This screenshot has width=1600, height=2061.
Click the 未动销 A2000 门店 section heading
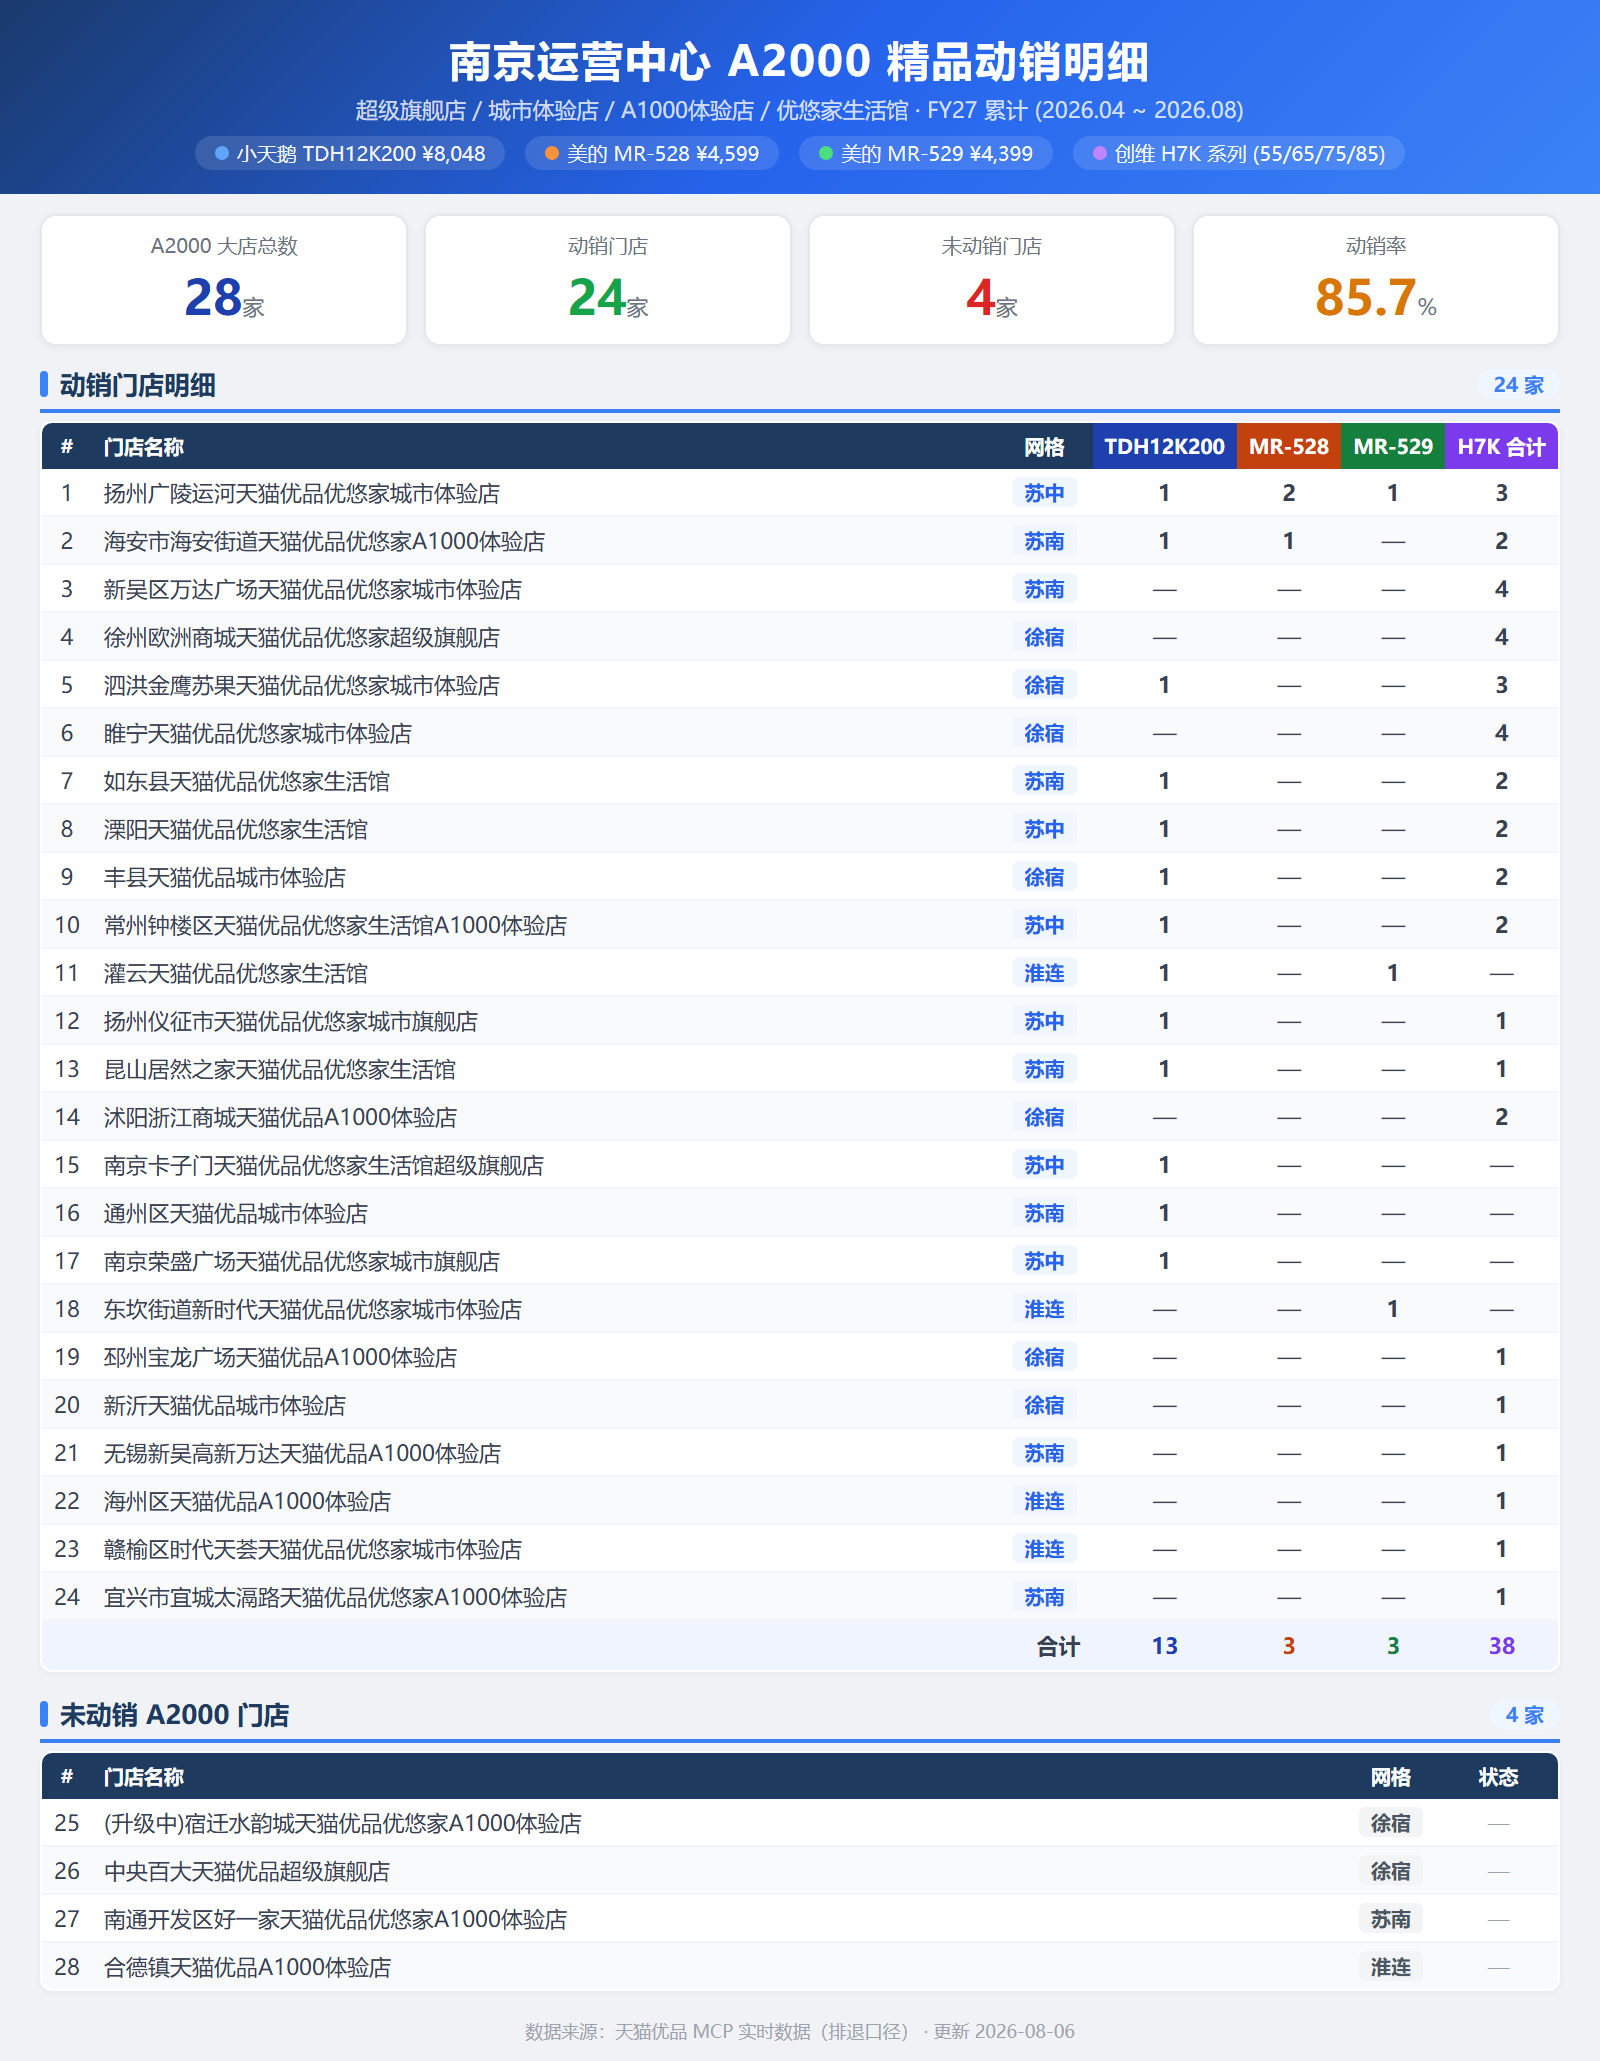tap(175, 1715)
